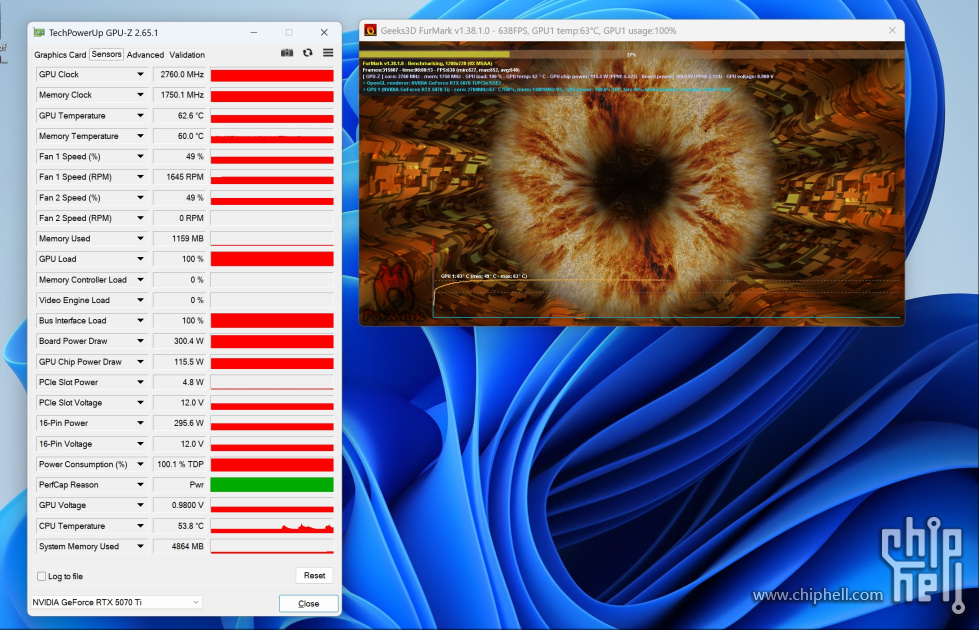Open the Memory Controller Load dropdown

(140, 280)
